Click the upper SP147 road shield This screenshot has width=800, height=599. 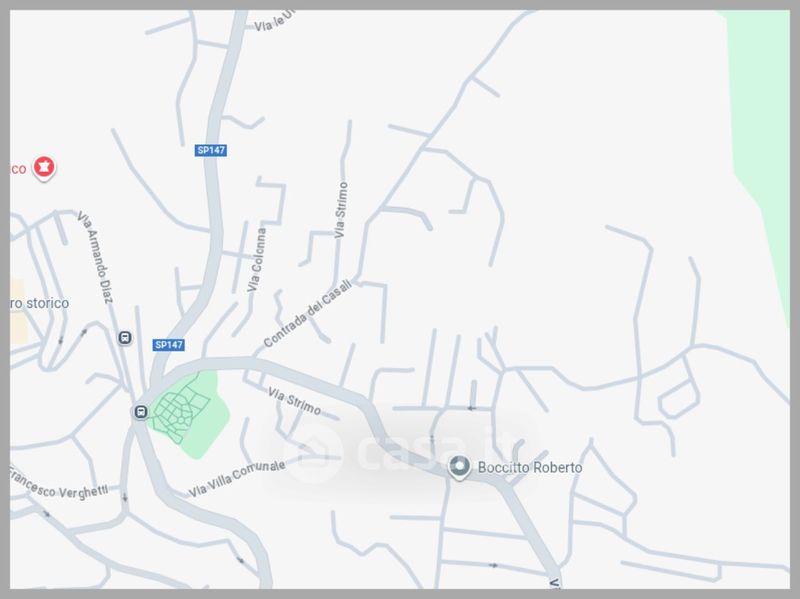click(x=211, y=150)
